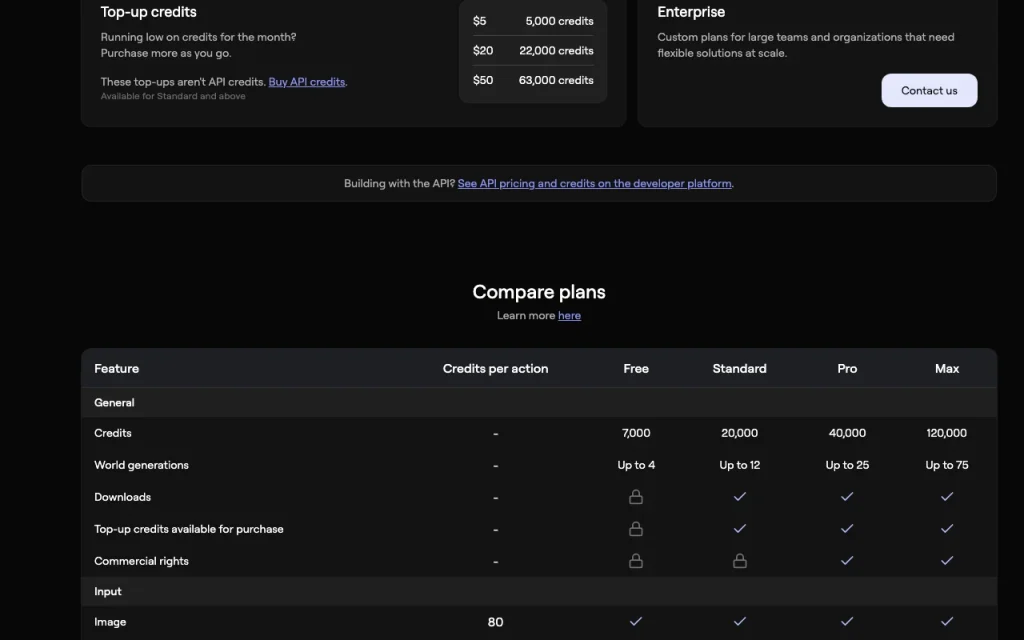Click the Top-up credits heading
Screen dimensions: 1024x640
pyautogui.click(x=148, y=12)
